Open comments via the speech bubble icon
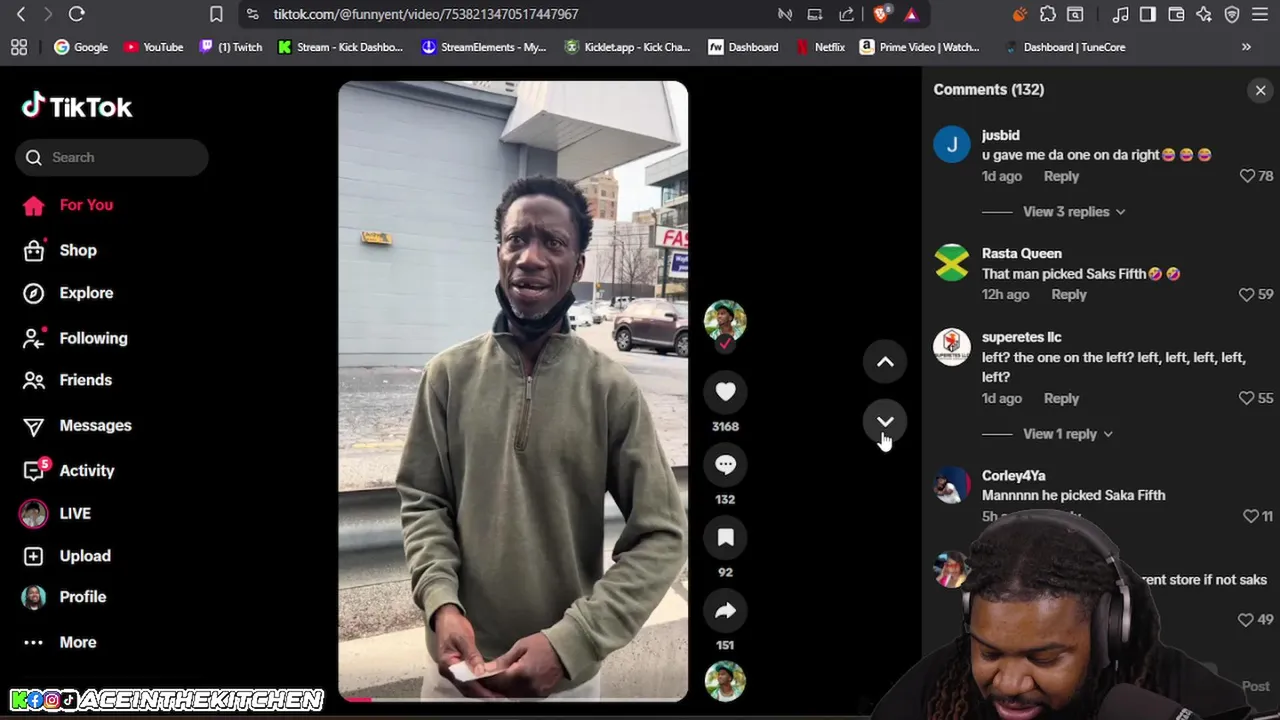 click(x=725, y=465)
